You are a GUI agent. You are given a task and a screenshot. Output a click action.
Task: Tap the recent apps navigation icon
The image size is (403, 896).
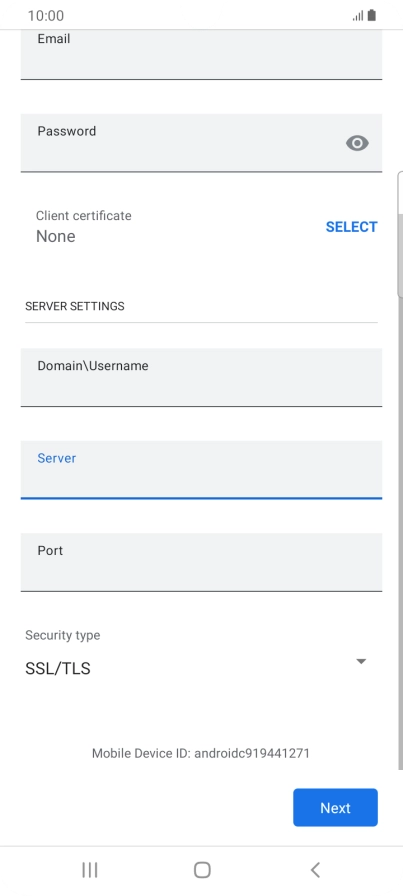point(90,870)
